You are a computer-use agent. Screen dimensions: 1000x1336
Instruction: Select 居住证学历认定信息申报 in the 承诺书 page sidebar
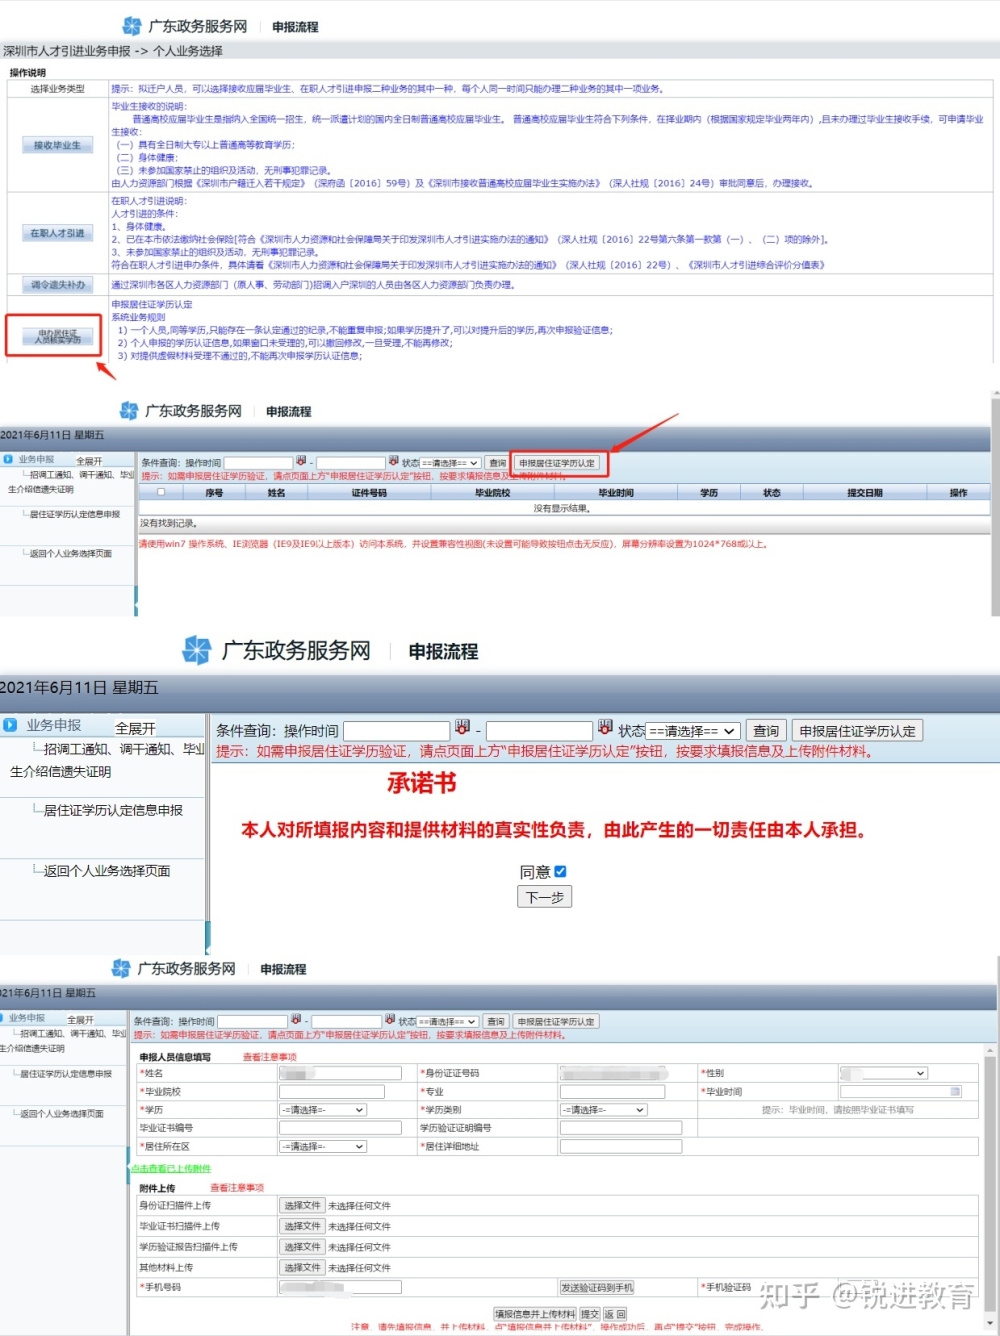(113, 810)
